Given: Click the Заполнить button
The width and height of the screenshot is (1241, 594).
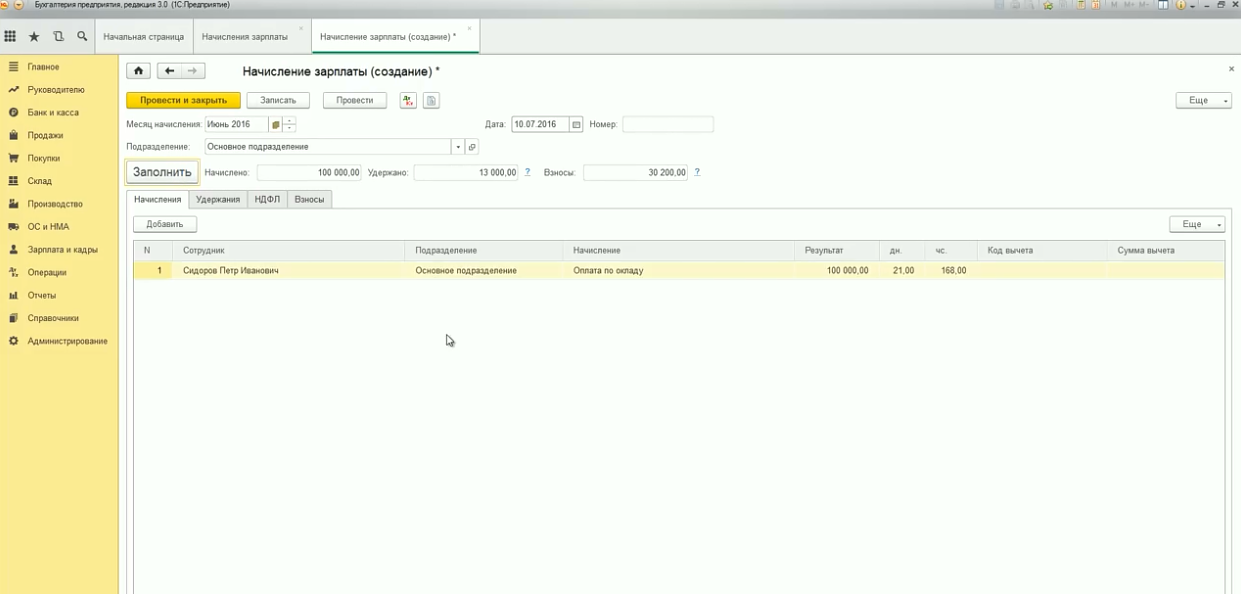Looking at the screenshot, I should pyautogui.click(x=162, y=172).
